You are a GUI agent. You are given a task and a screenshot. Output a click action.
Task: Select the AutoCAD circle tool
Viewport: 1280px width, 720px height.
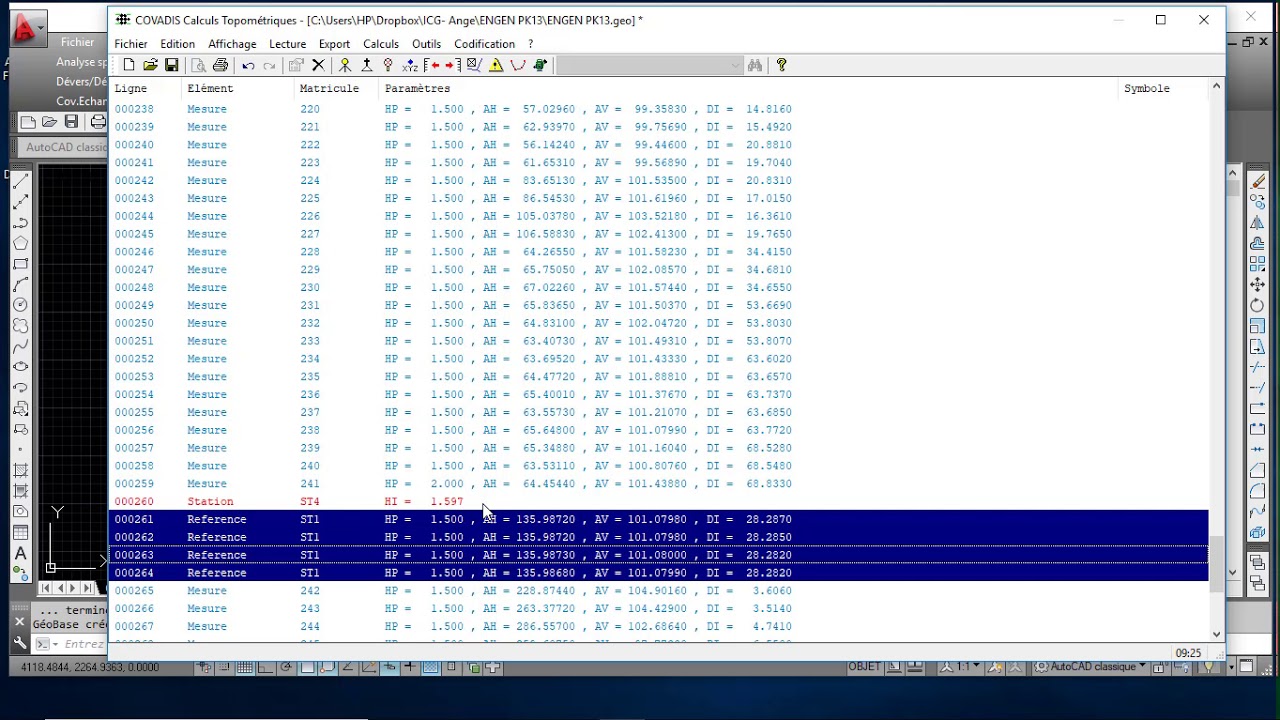point(20,305)
